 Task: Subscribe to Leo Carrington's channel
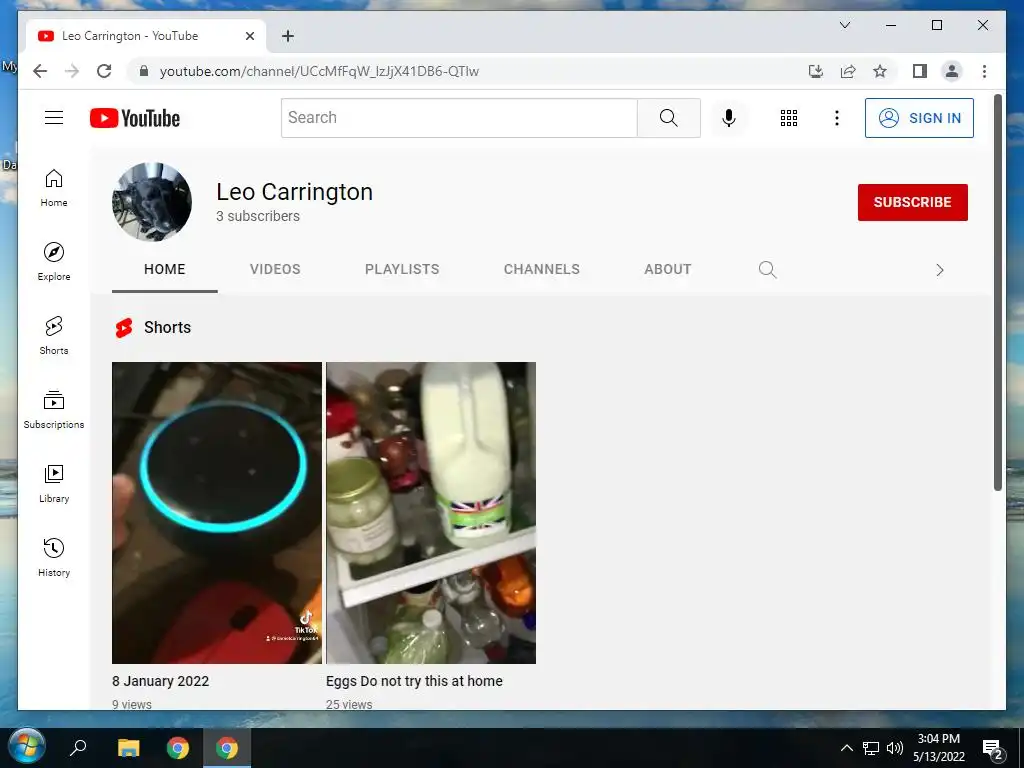(912, 202)
